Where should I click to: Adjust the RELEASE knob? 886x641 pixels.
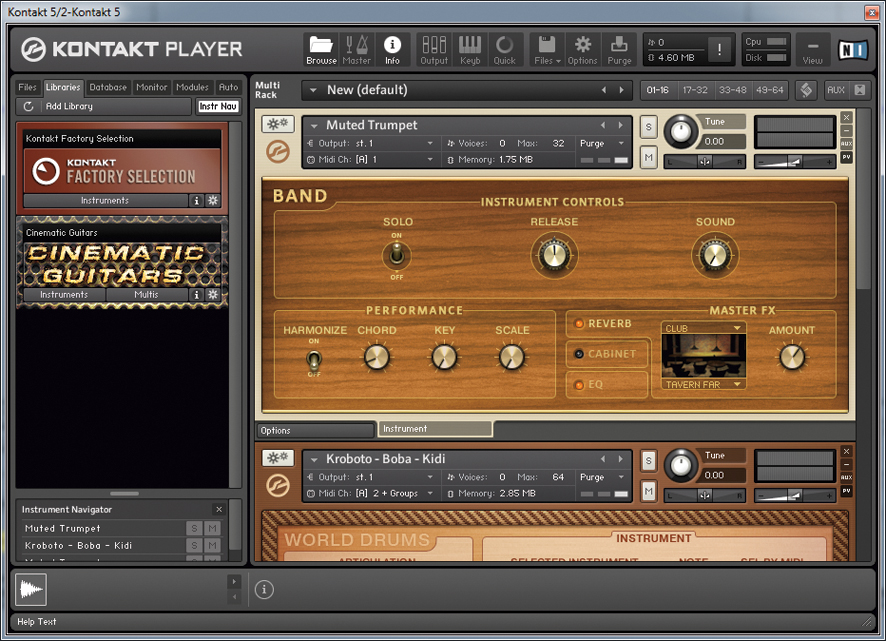[554, 255]
